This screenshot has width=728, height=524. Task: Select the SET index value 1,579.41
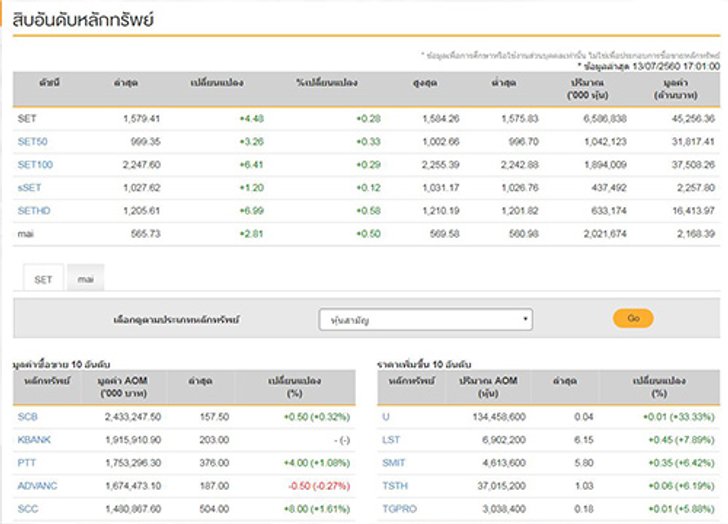click(x=142, y=119)
